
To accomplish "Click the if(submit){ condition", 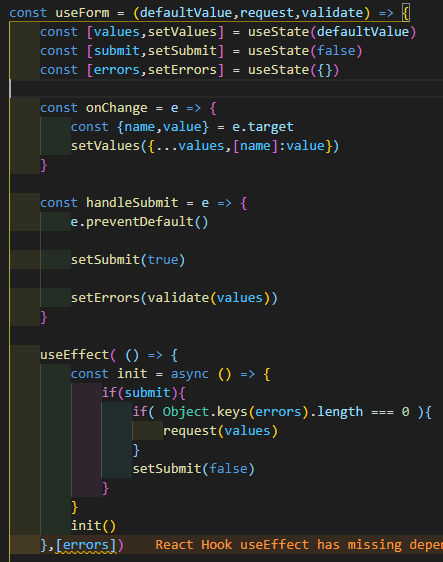I will [x=143, y=393].
